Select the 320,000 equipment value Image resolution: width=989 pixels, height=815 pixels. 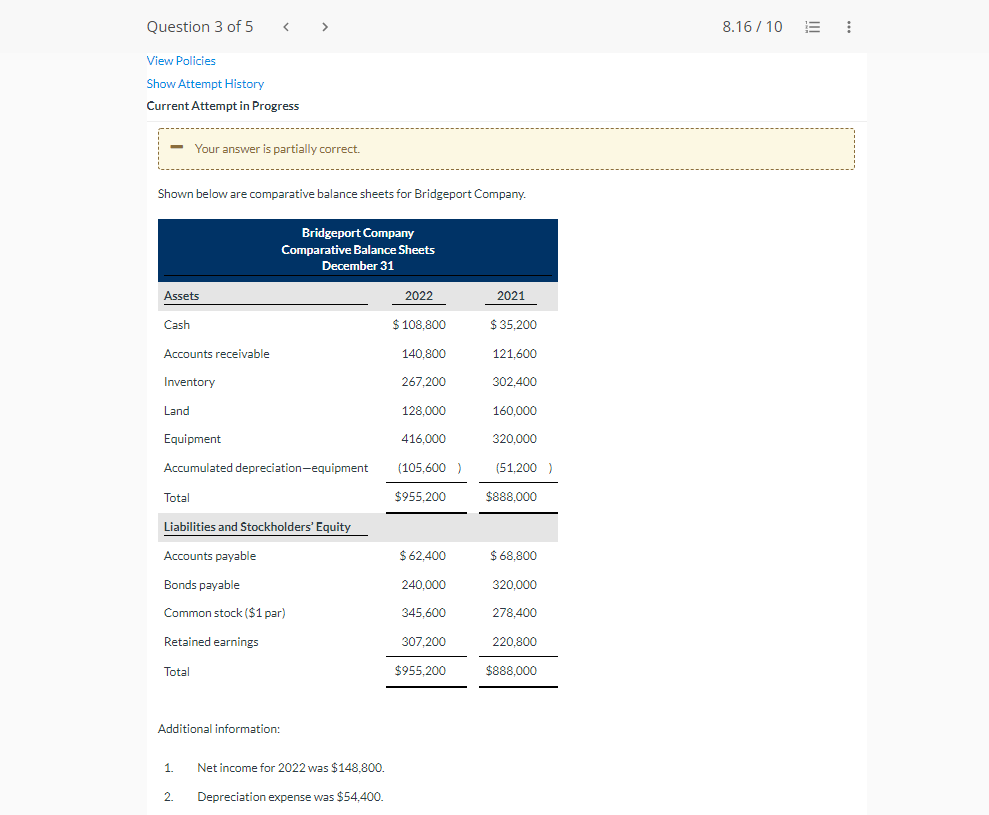click(x=515, y=438)
